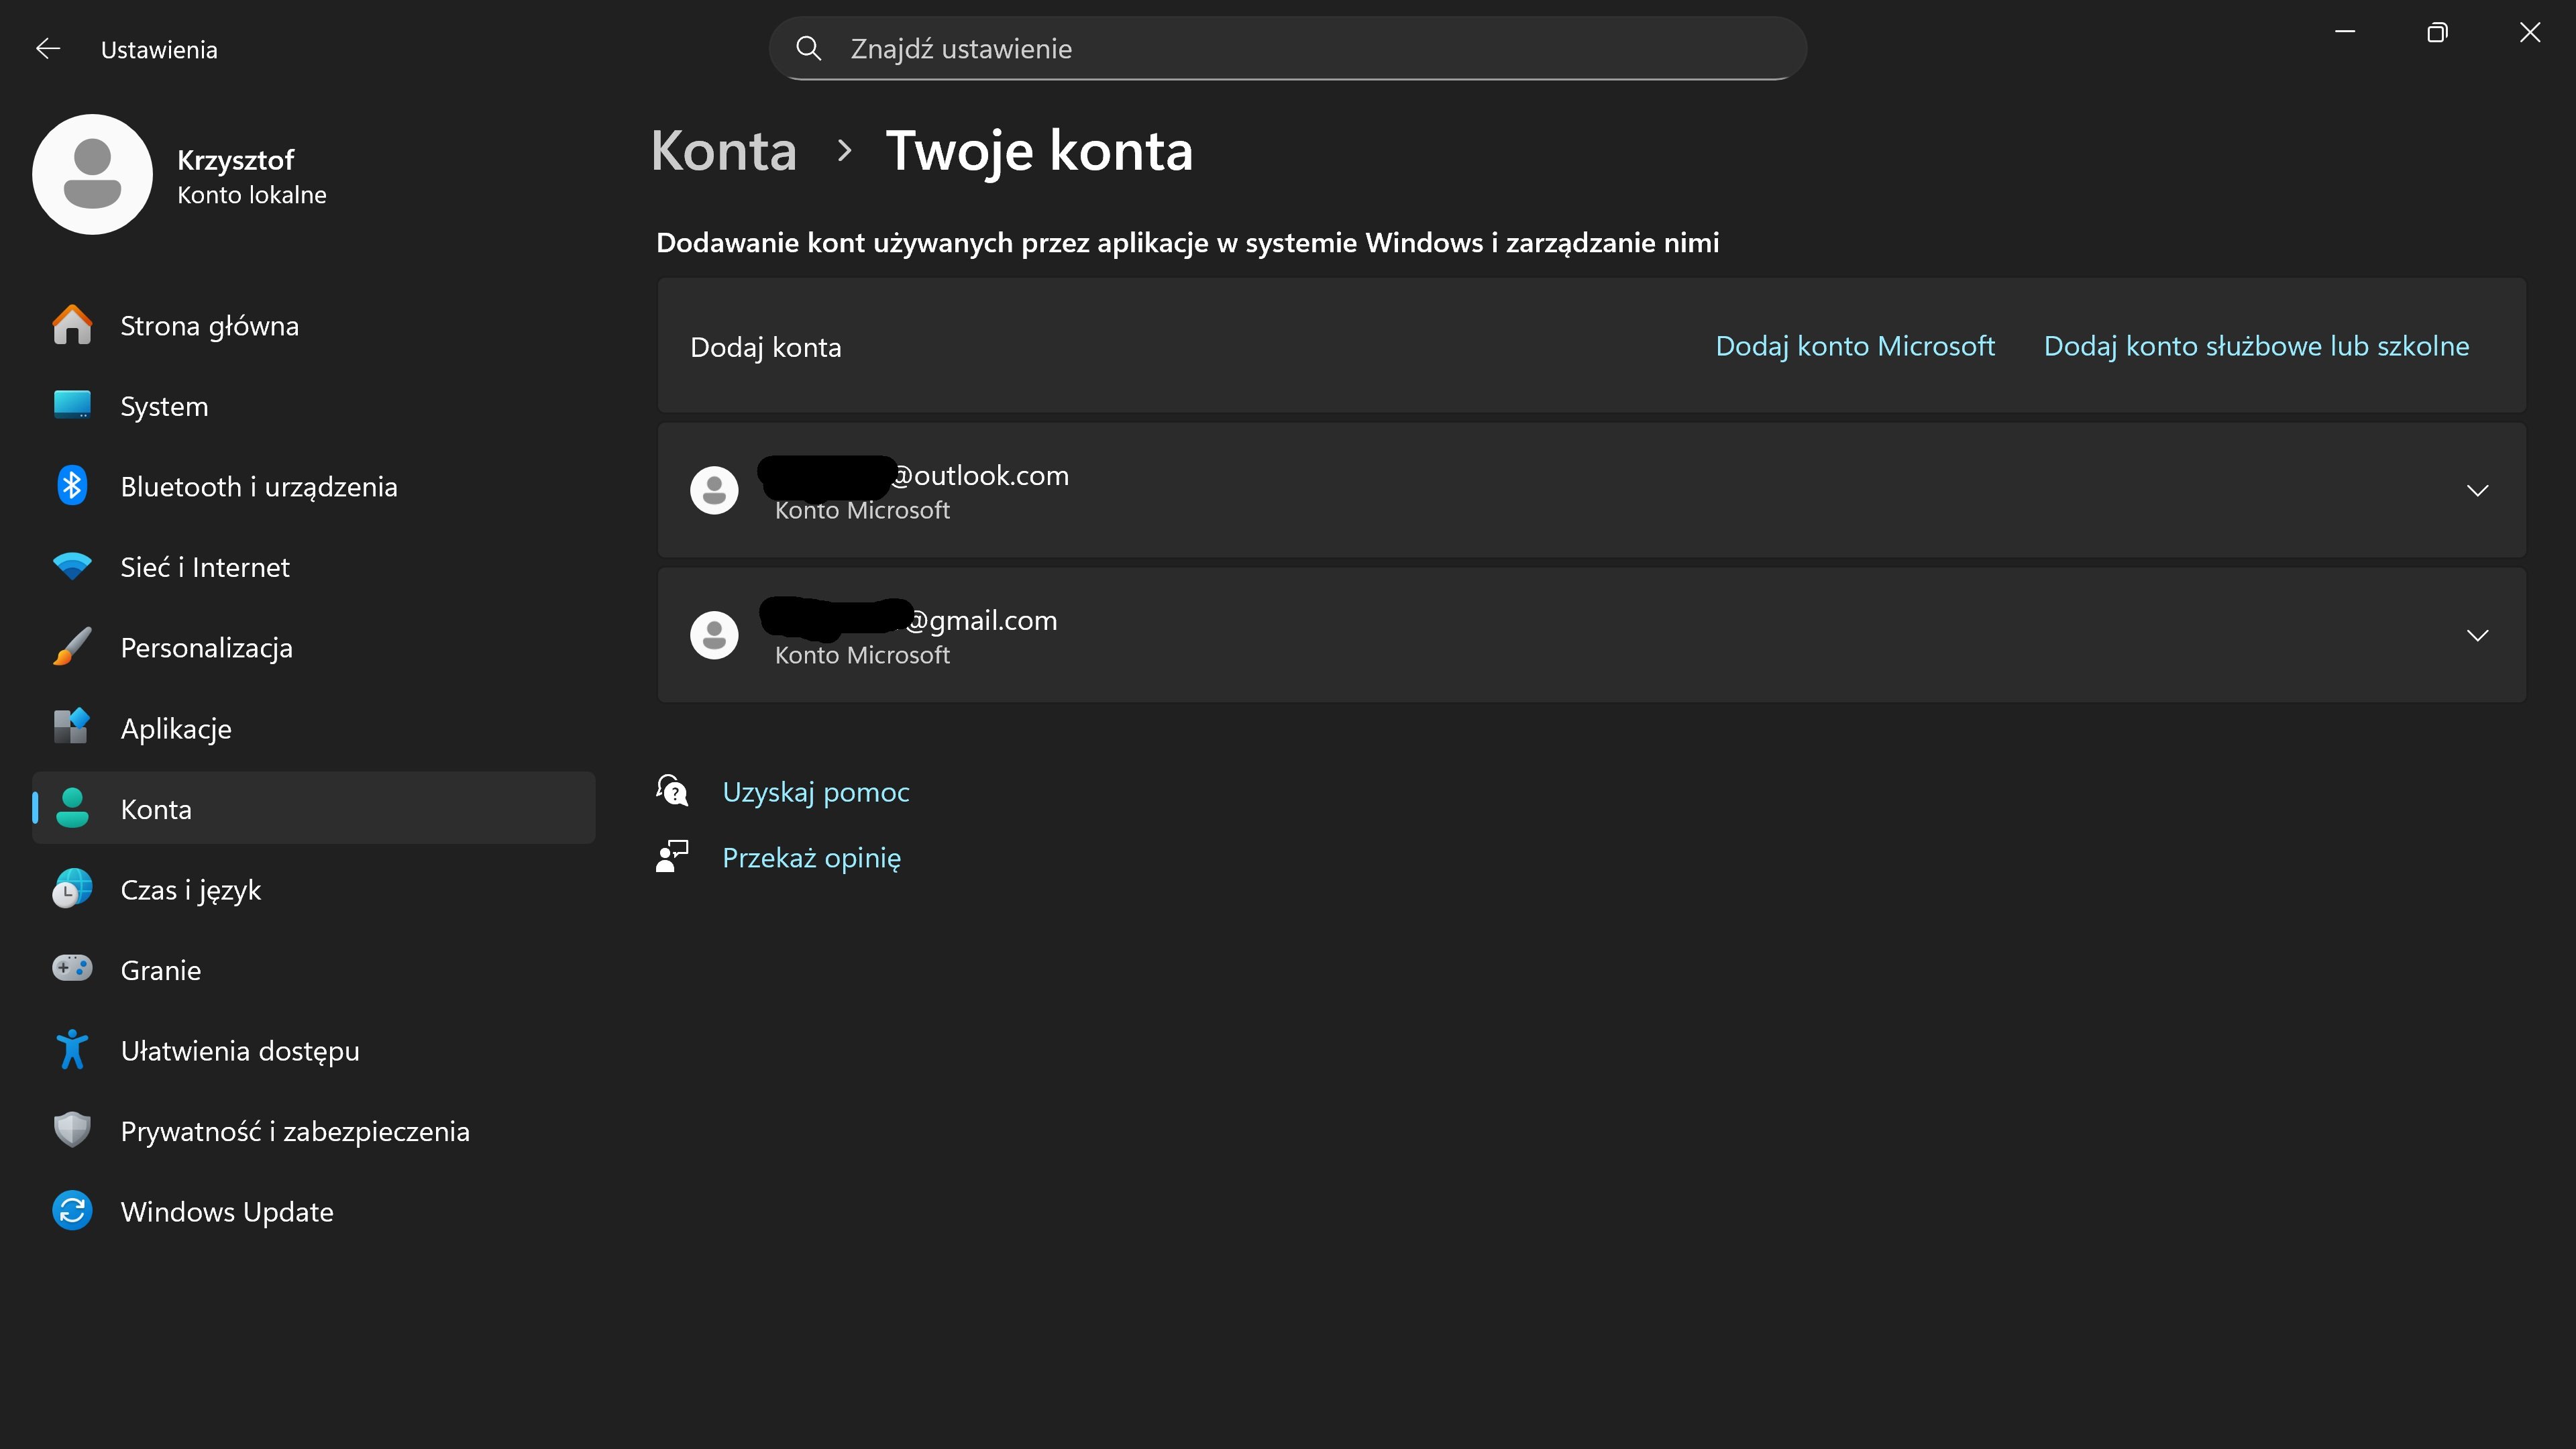Screen dimensions: 2576x1449
Task: Click the Bluetooth icon in the sidebar
Action: tap(72, 486)
